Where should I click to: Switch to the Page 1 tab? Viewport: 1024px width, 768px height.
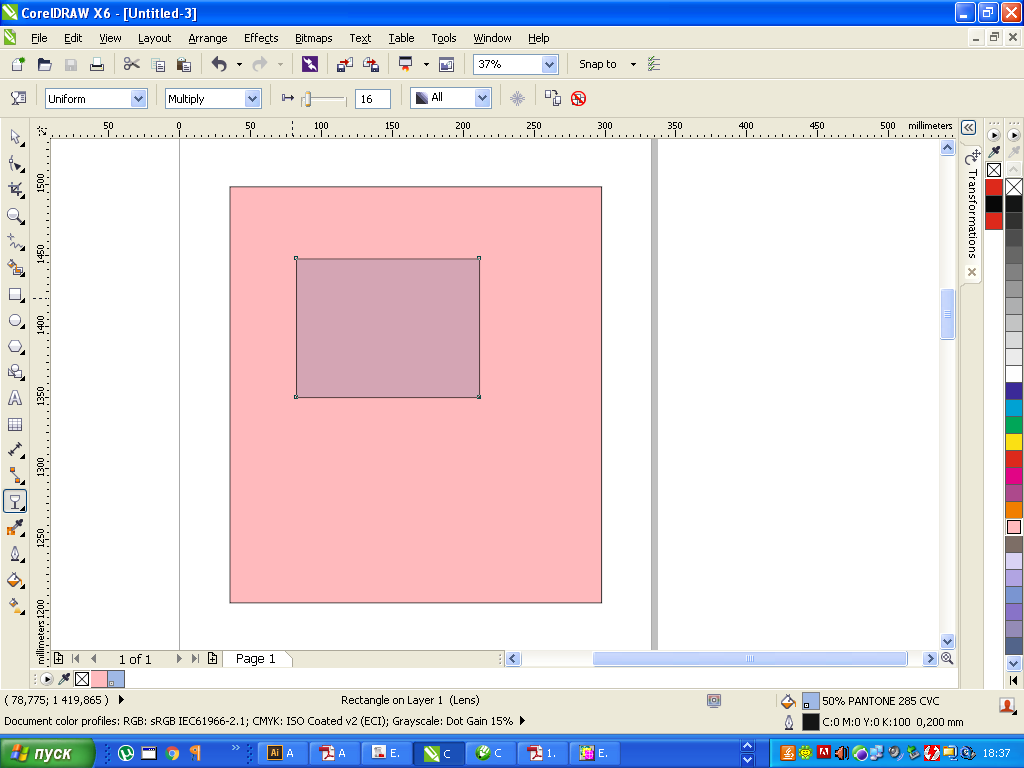tap(255, 659)
